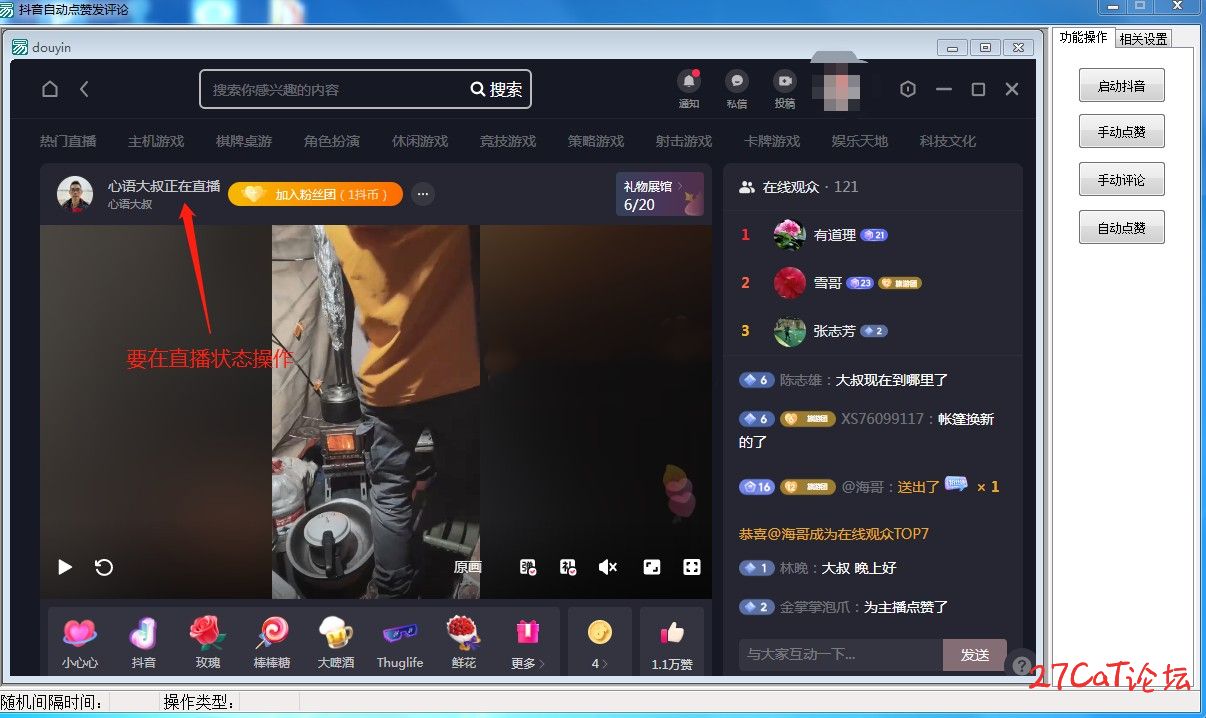Send the 玫瑰 rose gift
Viewport: 1206px width, 718px height.
[208, 642]
